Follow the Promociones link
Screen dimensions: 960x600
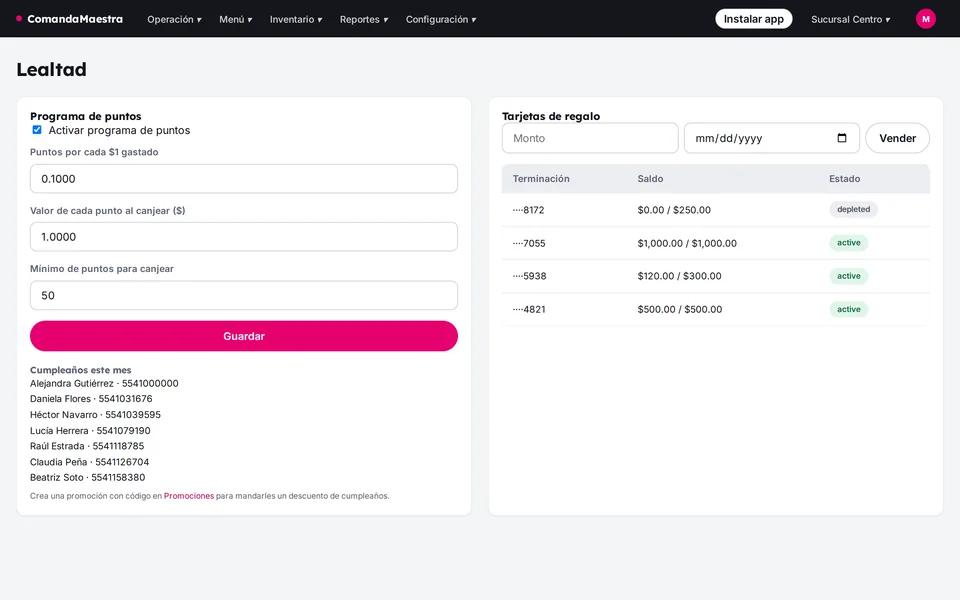pos(189,496)
